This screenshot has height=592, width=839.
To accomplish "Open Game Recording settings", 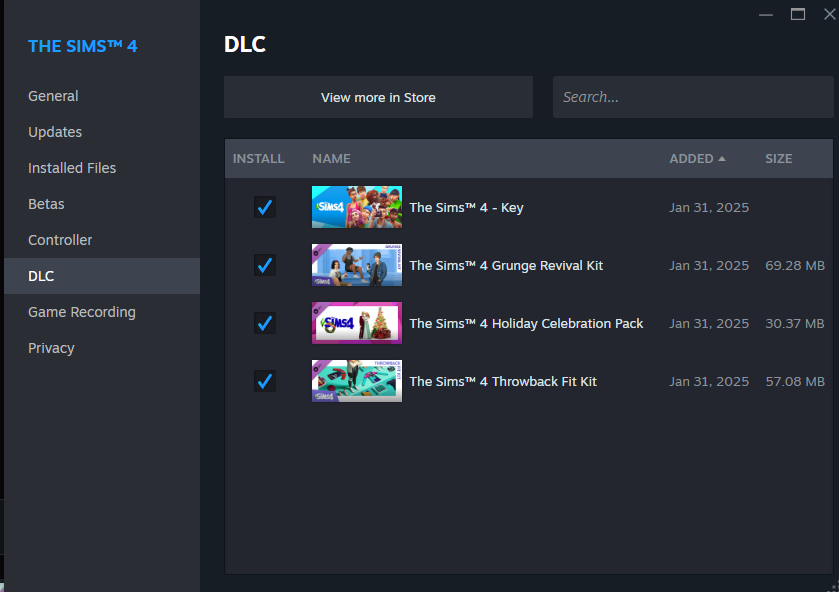I will coord(102,312).
